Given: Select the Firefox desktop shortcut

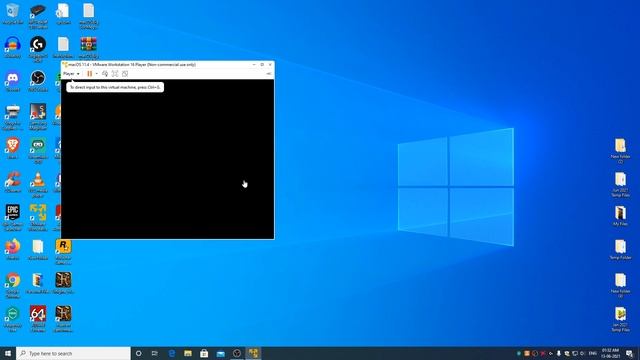Looking at the screenshot, I should [x=13, y=249].
